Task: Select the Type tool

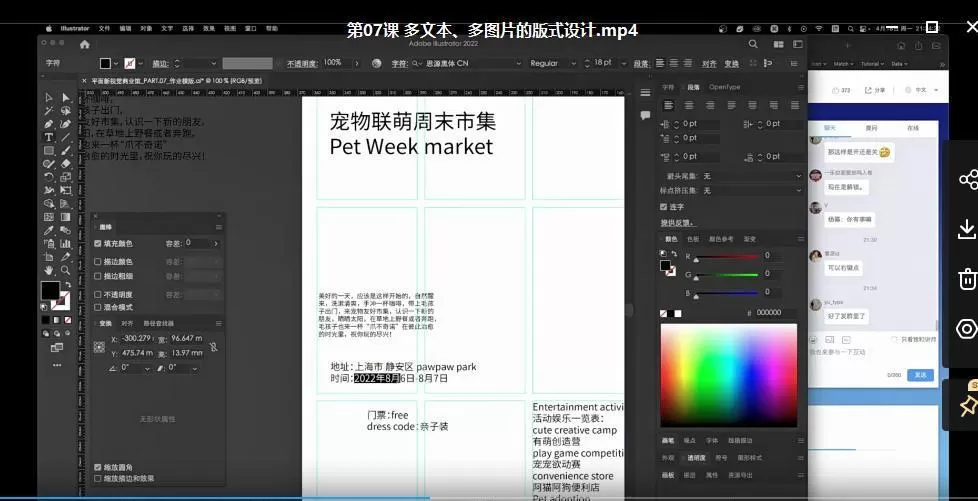Action: click(x=49, y=137)
